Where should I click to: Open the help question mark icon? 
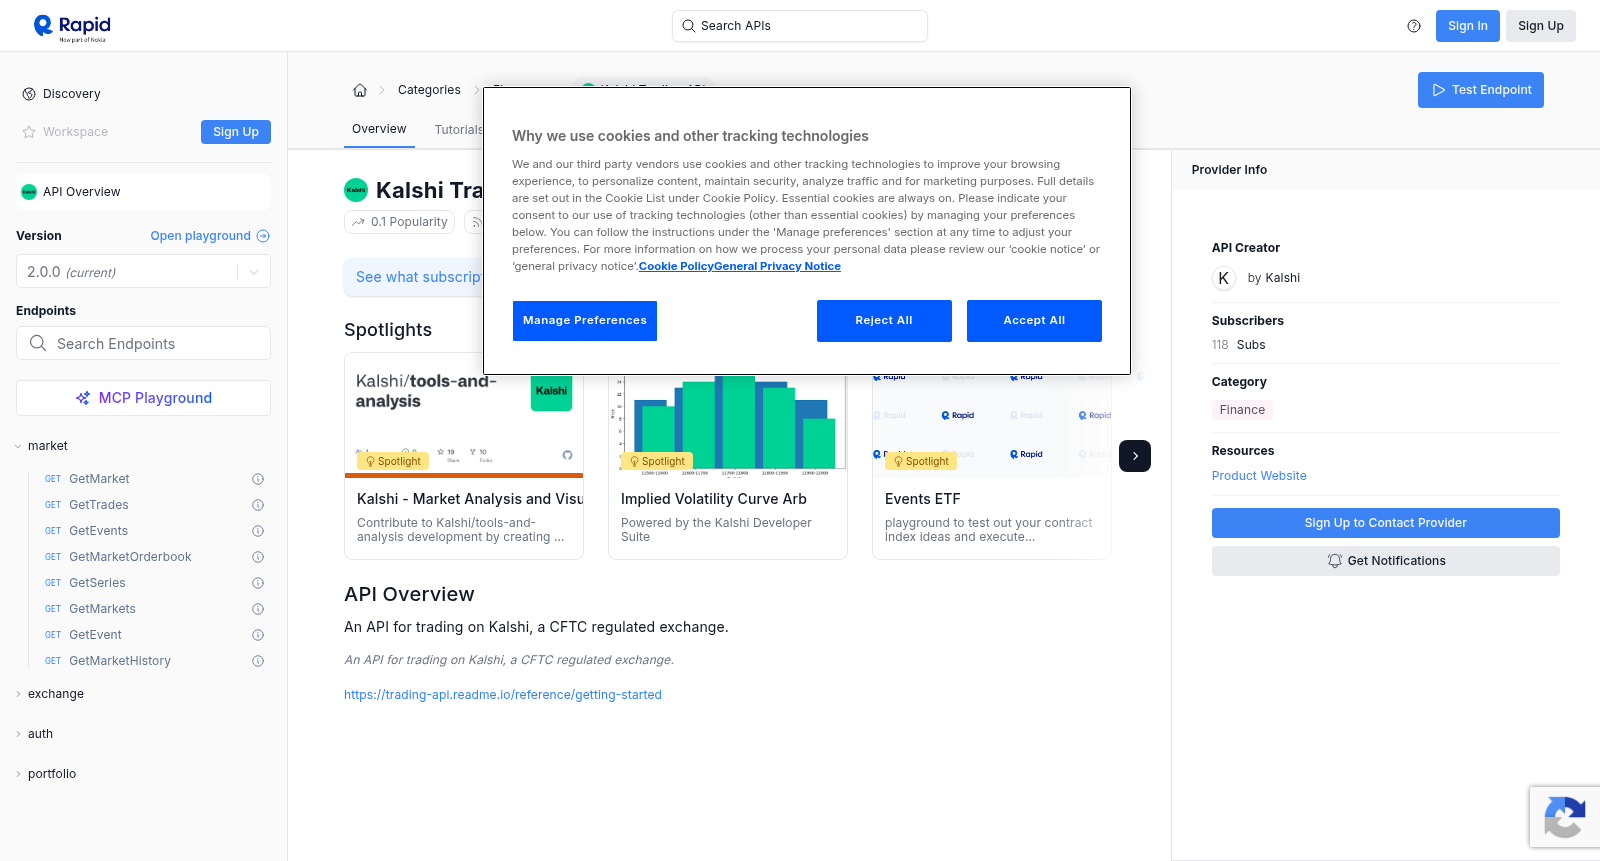coord(1414,26)
